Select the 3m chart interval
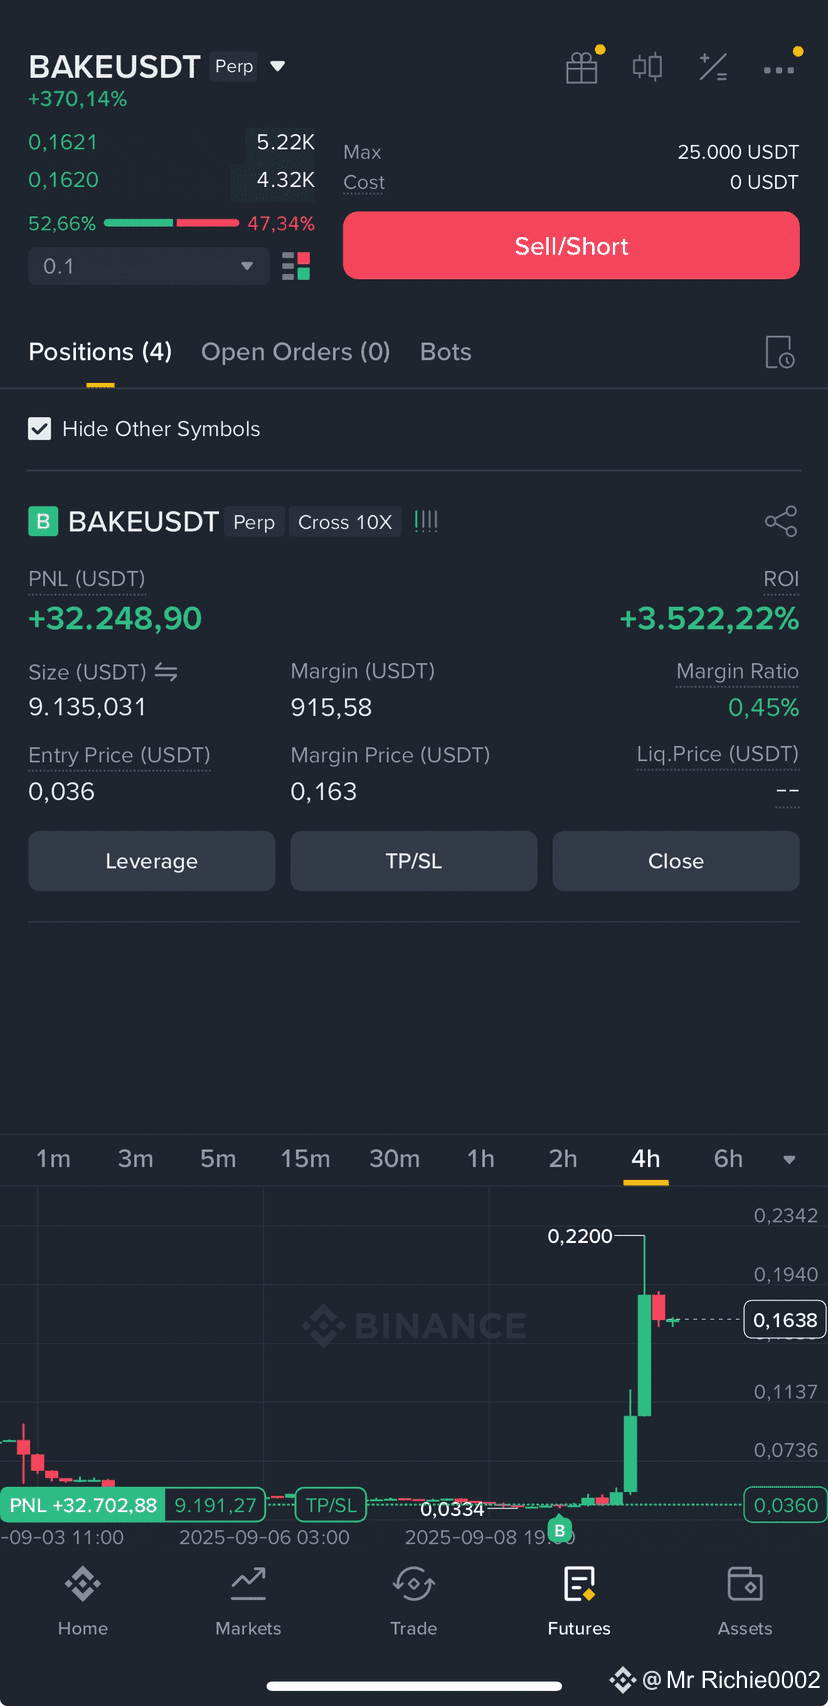 pos(135,1159)
